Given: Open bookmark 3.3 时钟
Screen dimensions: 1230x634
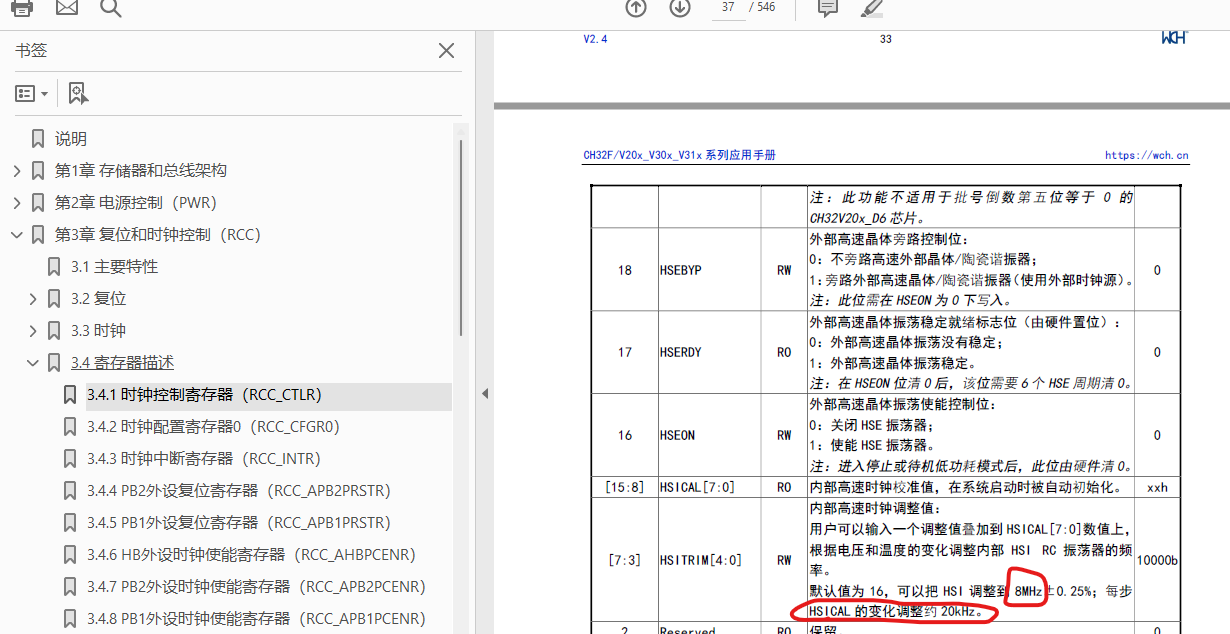Looking at the screenshot, I should (98, 330).
